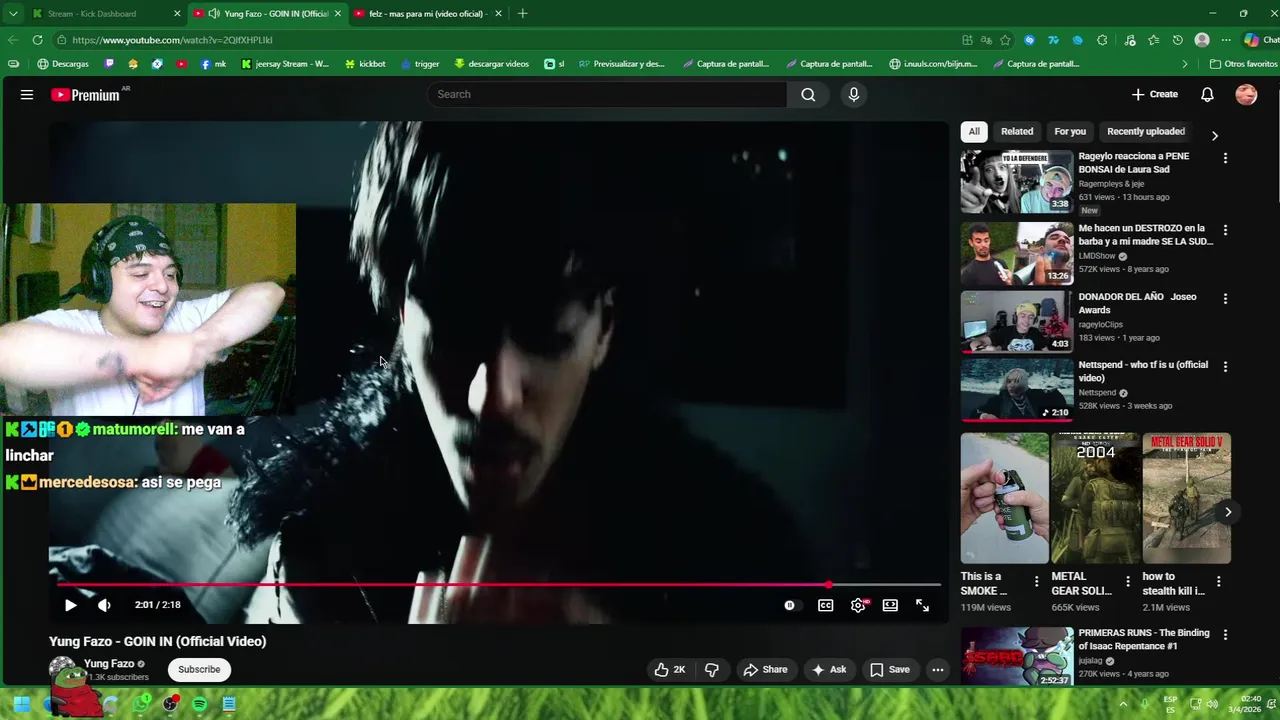Open options for DONADOR DEL AÑO video
Viewport: 1280px width, 720px height.
(1225, 298)
